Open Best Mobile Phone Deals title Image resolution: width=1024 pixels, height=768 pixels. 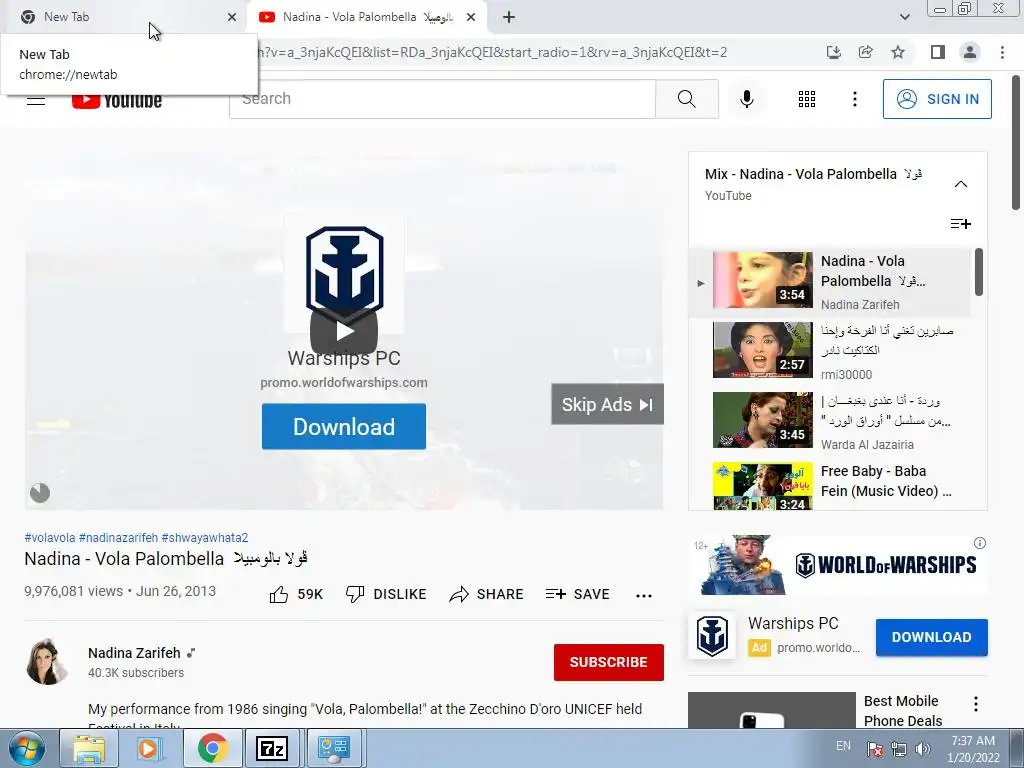[x=903, y=711]
